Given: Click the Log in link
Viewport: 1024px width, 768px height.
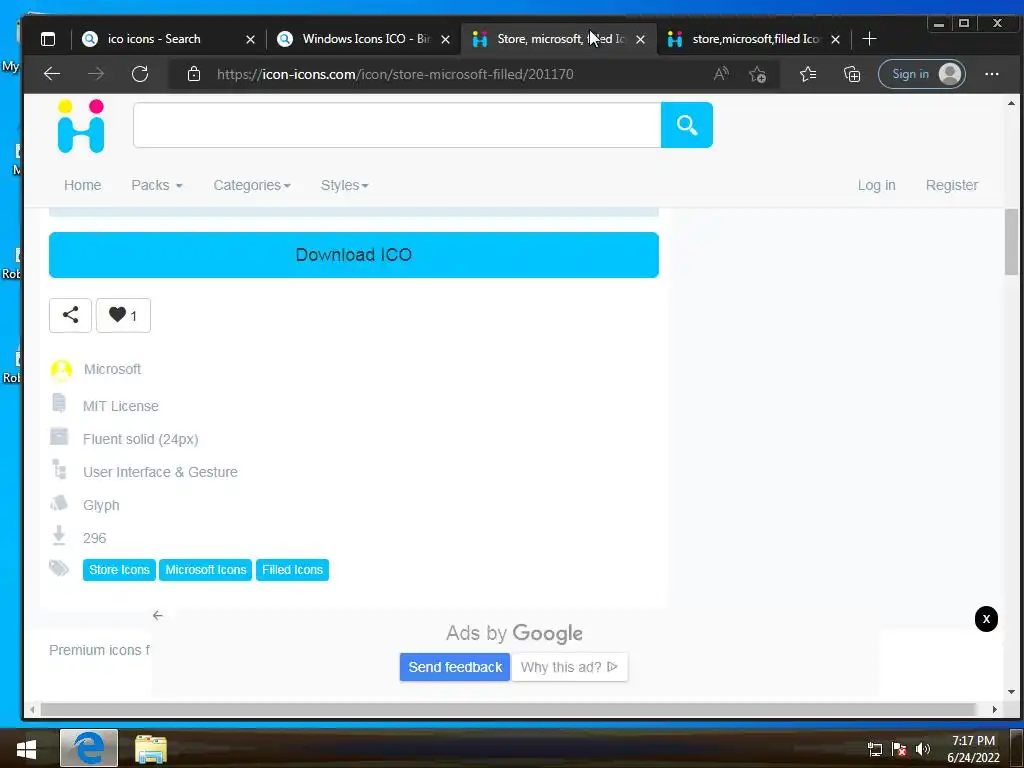Looking at the screenshot, I should [876, 185].
